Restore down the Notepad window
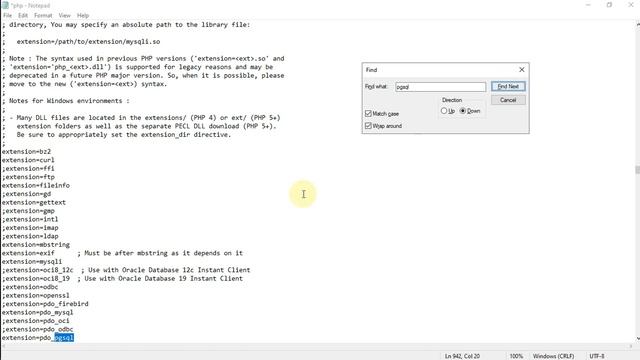The height and width of the screenshot is (360, 640). [x=609, y=5]
